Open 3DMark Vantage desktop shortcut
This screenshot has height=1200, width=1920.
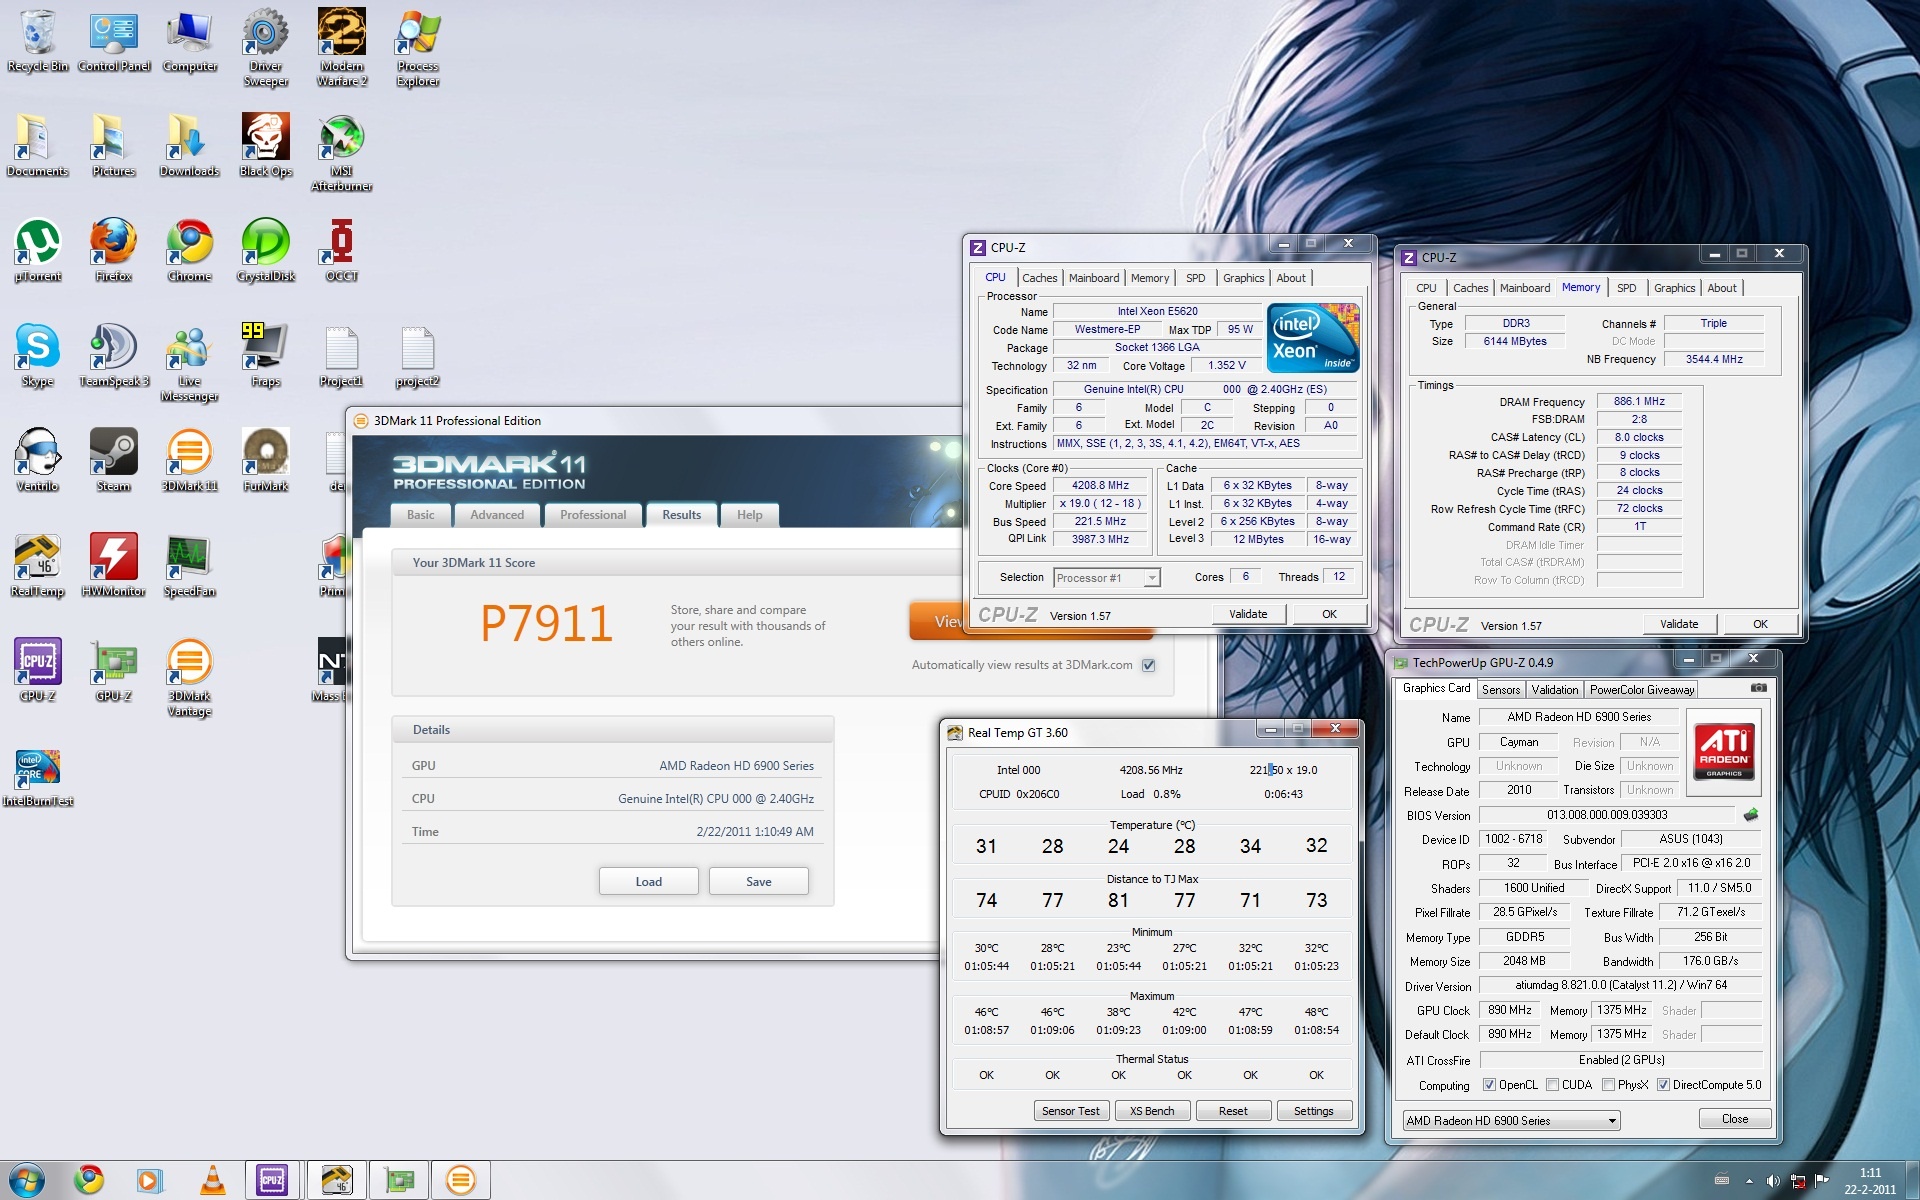[190, 677]
